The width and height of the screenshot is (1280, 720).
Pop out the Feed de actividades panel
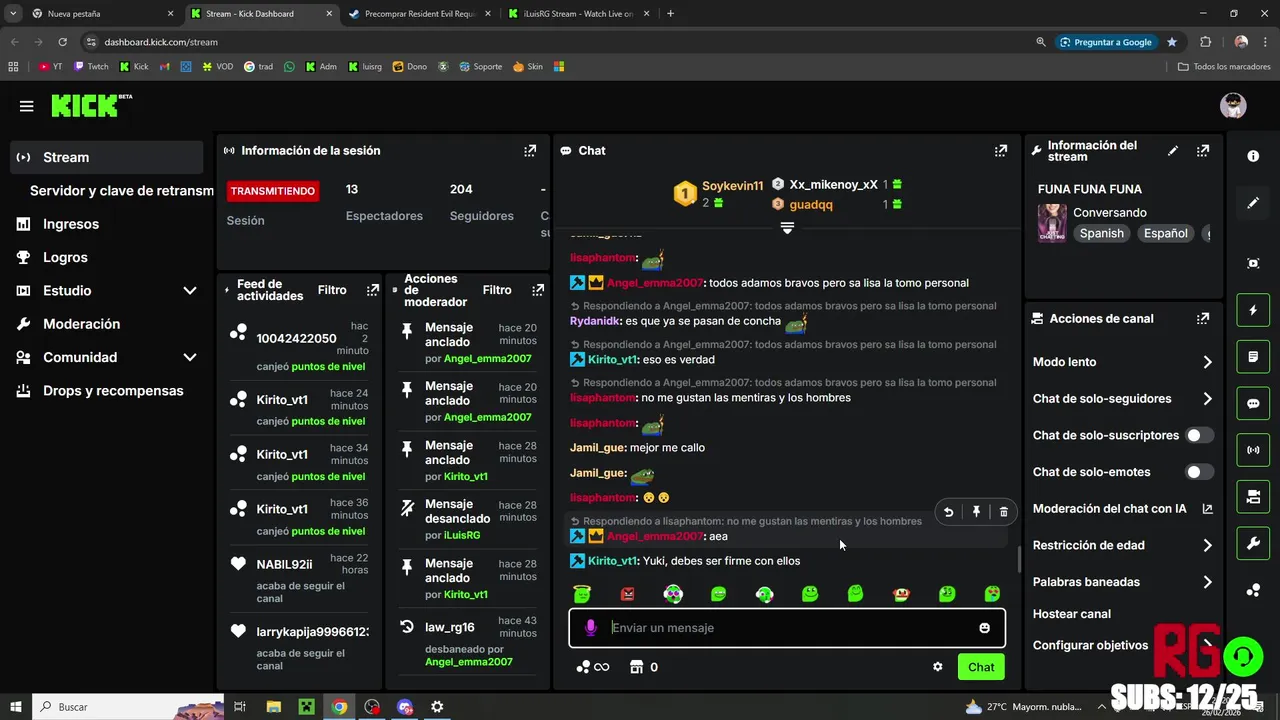[x=373, y=290]
